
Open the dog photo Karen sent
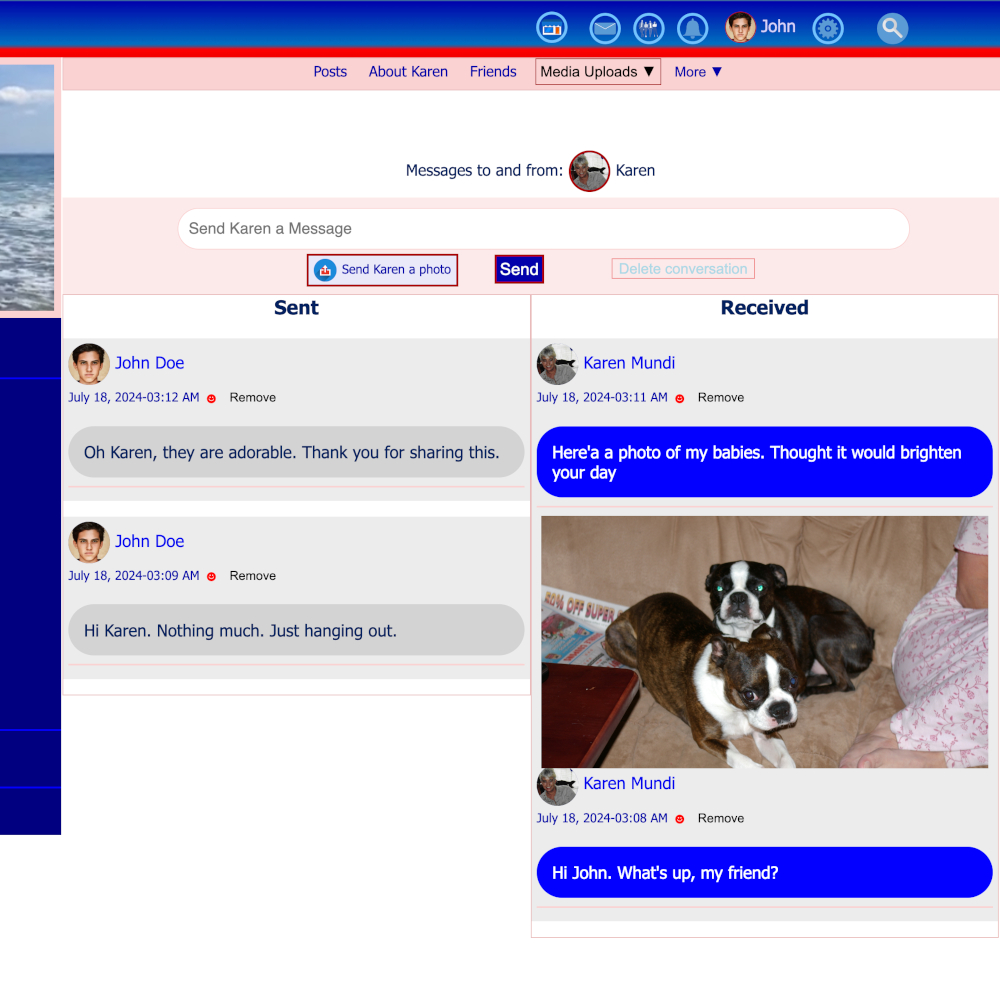764,641
